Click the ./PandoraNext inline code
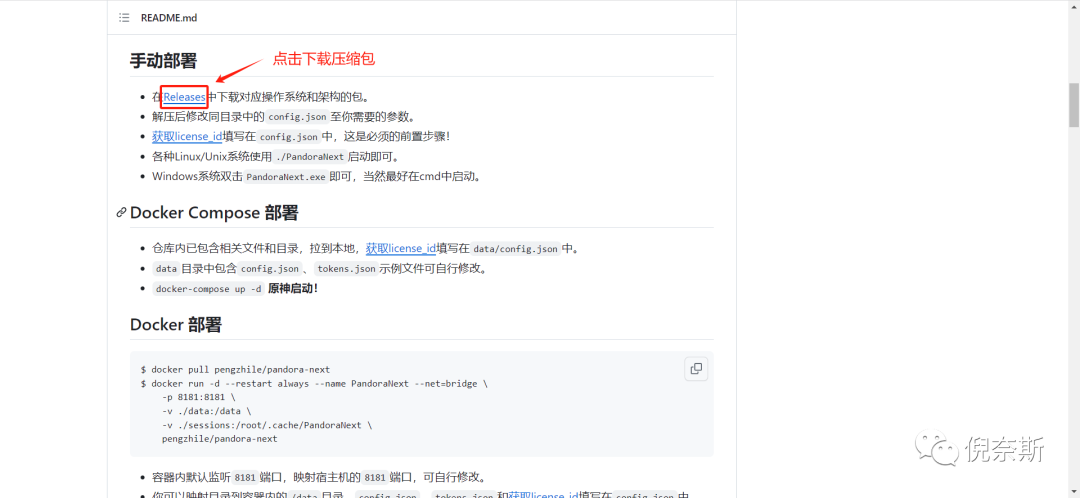 [309, 156]
